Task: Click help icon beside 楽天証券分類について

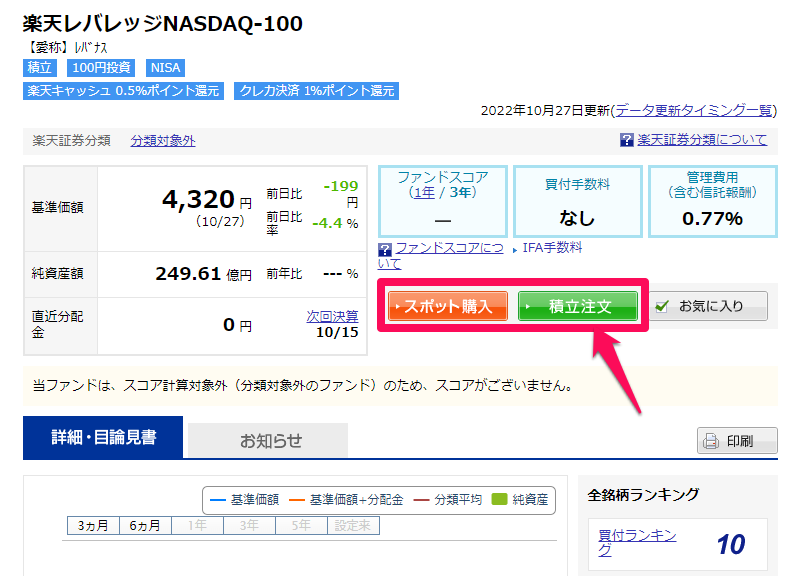Action: pos(627,140)
